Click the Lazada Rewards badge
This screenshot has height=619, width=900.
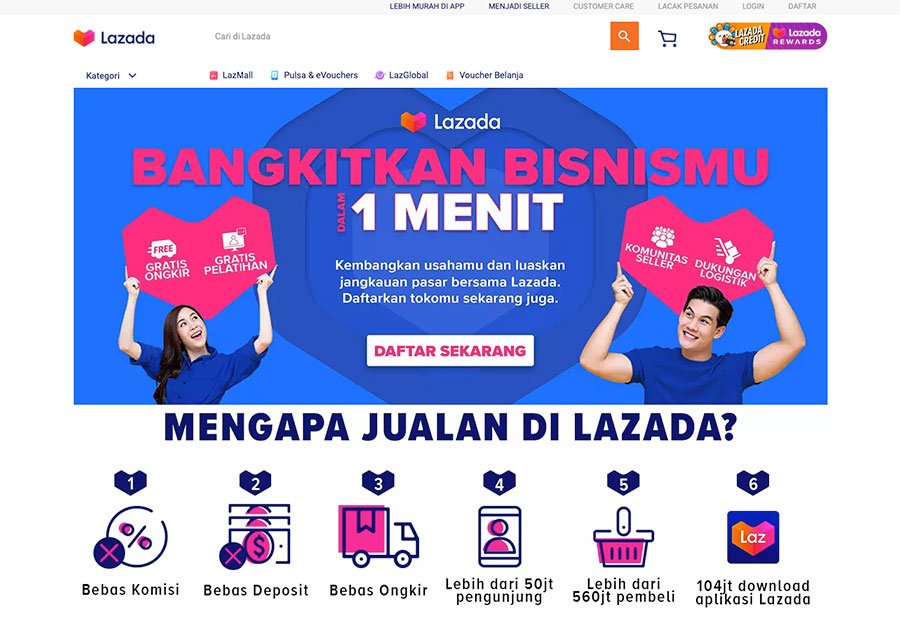(797, 36)
